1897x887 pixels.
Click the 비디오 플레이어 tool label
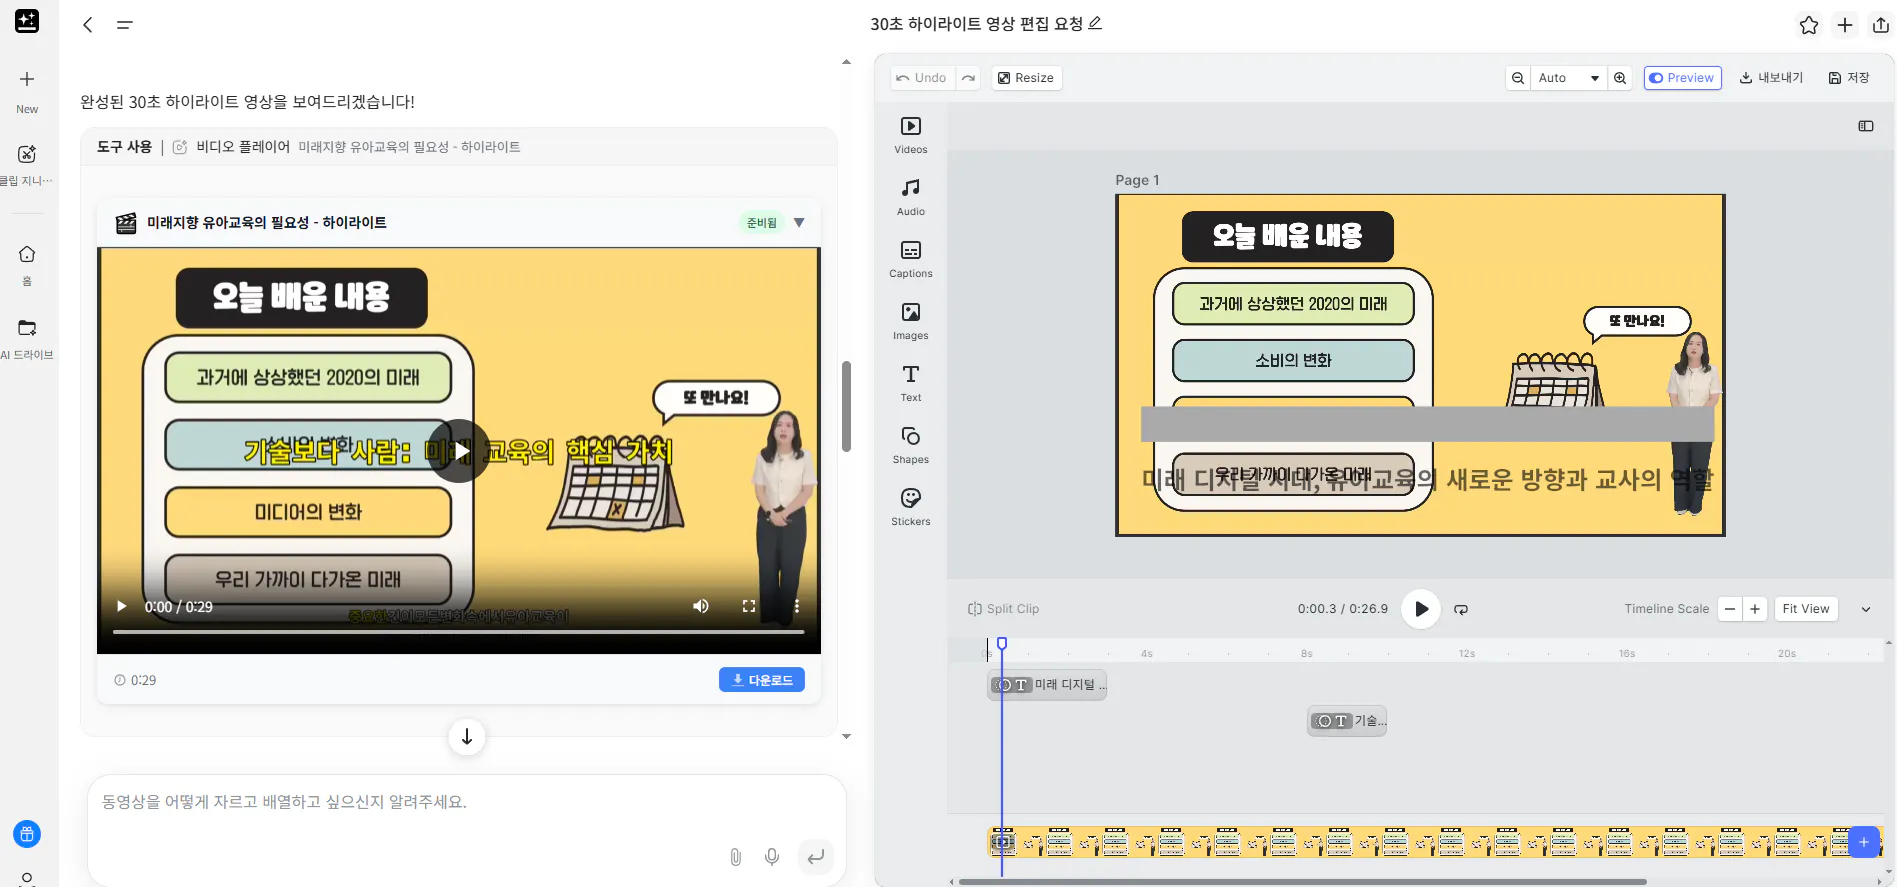243,147
